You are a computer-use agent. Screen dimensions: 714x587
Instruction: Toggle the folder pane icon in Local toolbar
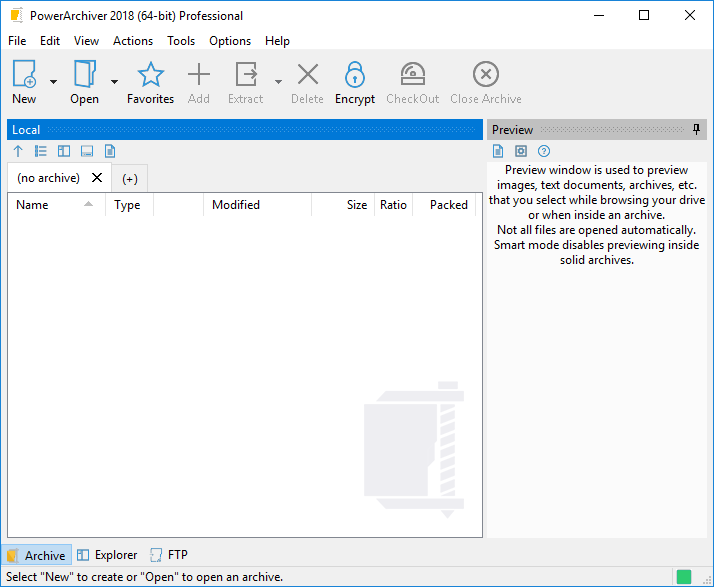(64, 151)
